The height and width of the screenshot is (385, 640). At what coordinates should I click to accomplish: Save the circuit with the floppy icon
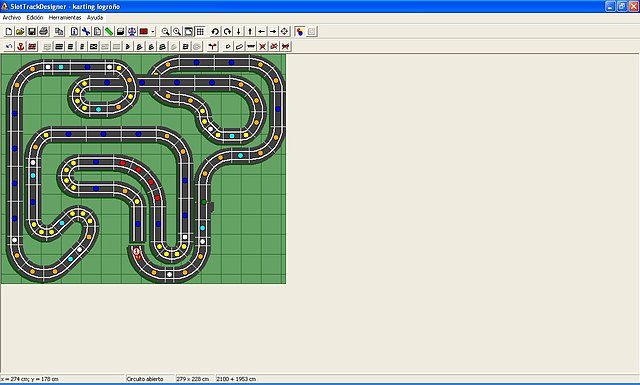(x=31, y=31)
